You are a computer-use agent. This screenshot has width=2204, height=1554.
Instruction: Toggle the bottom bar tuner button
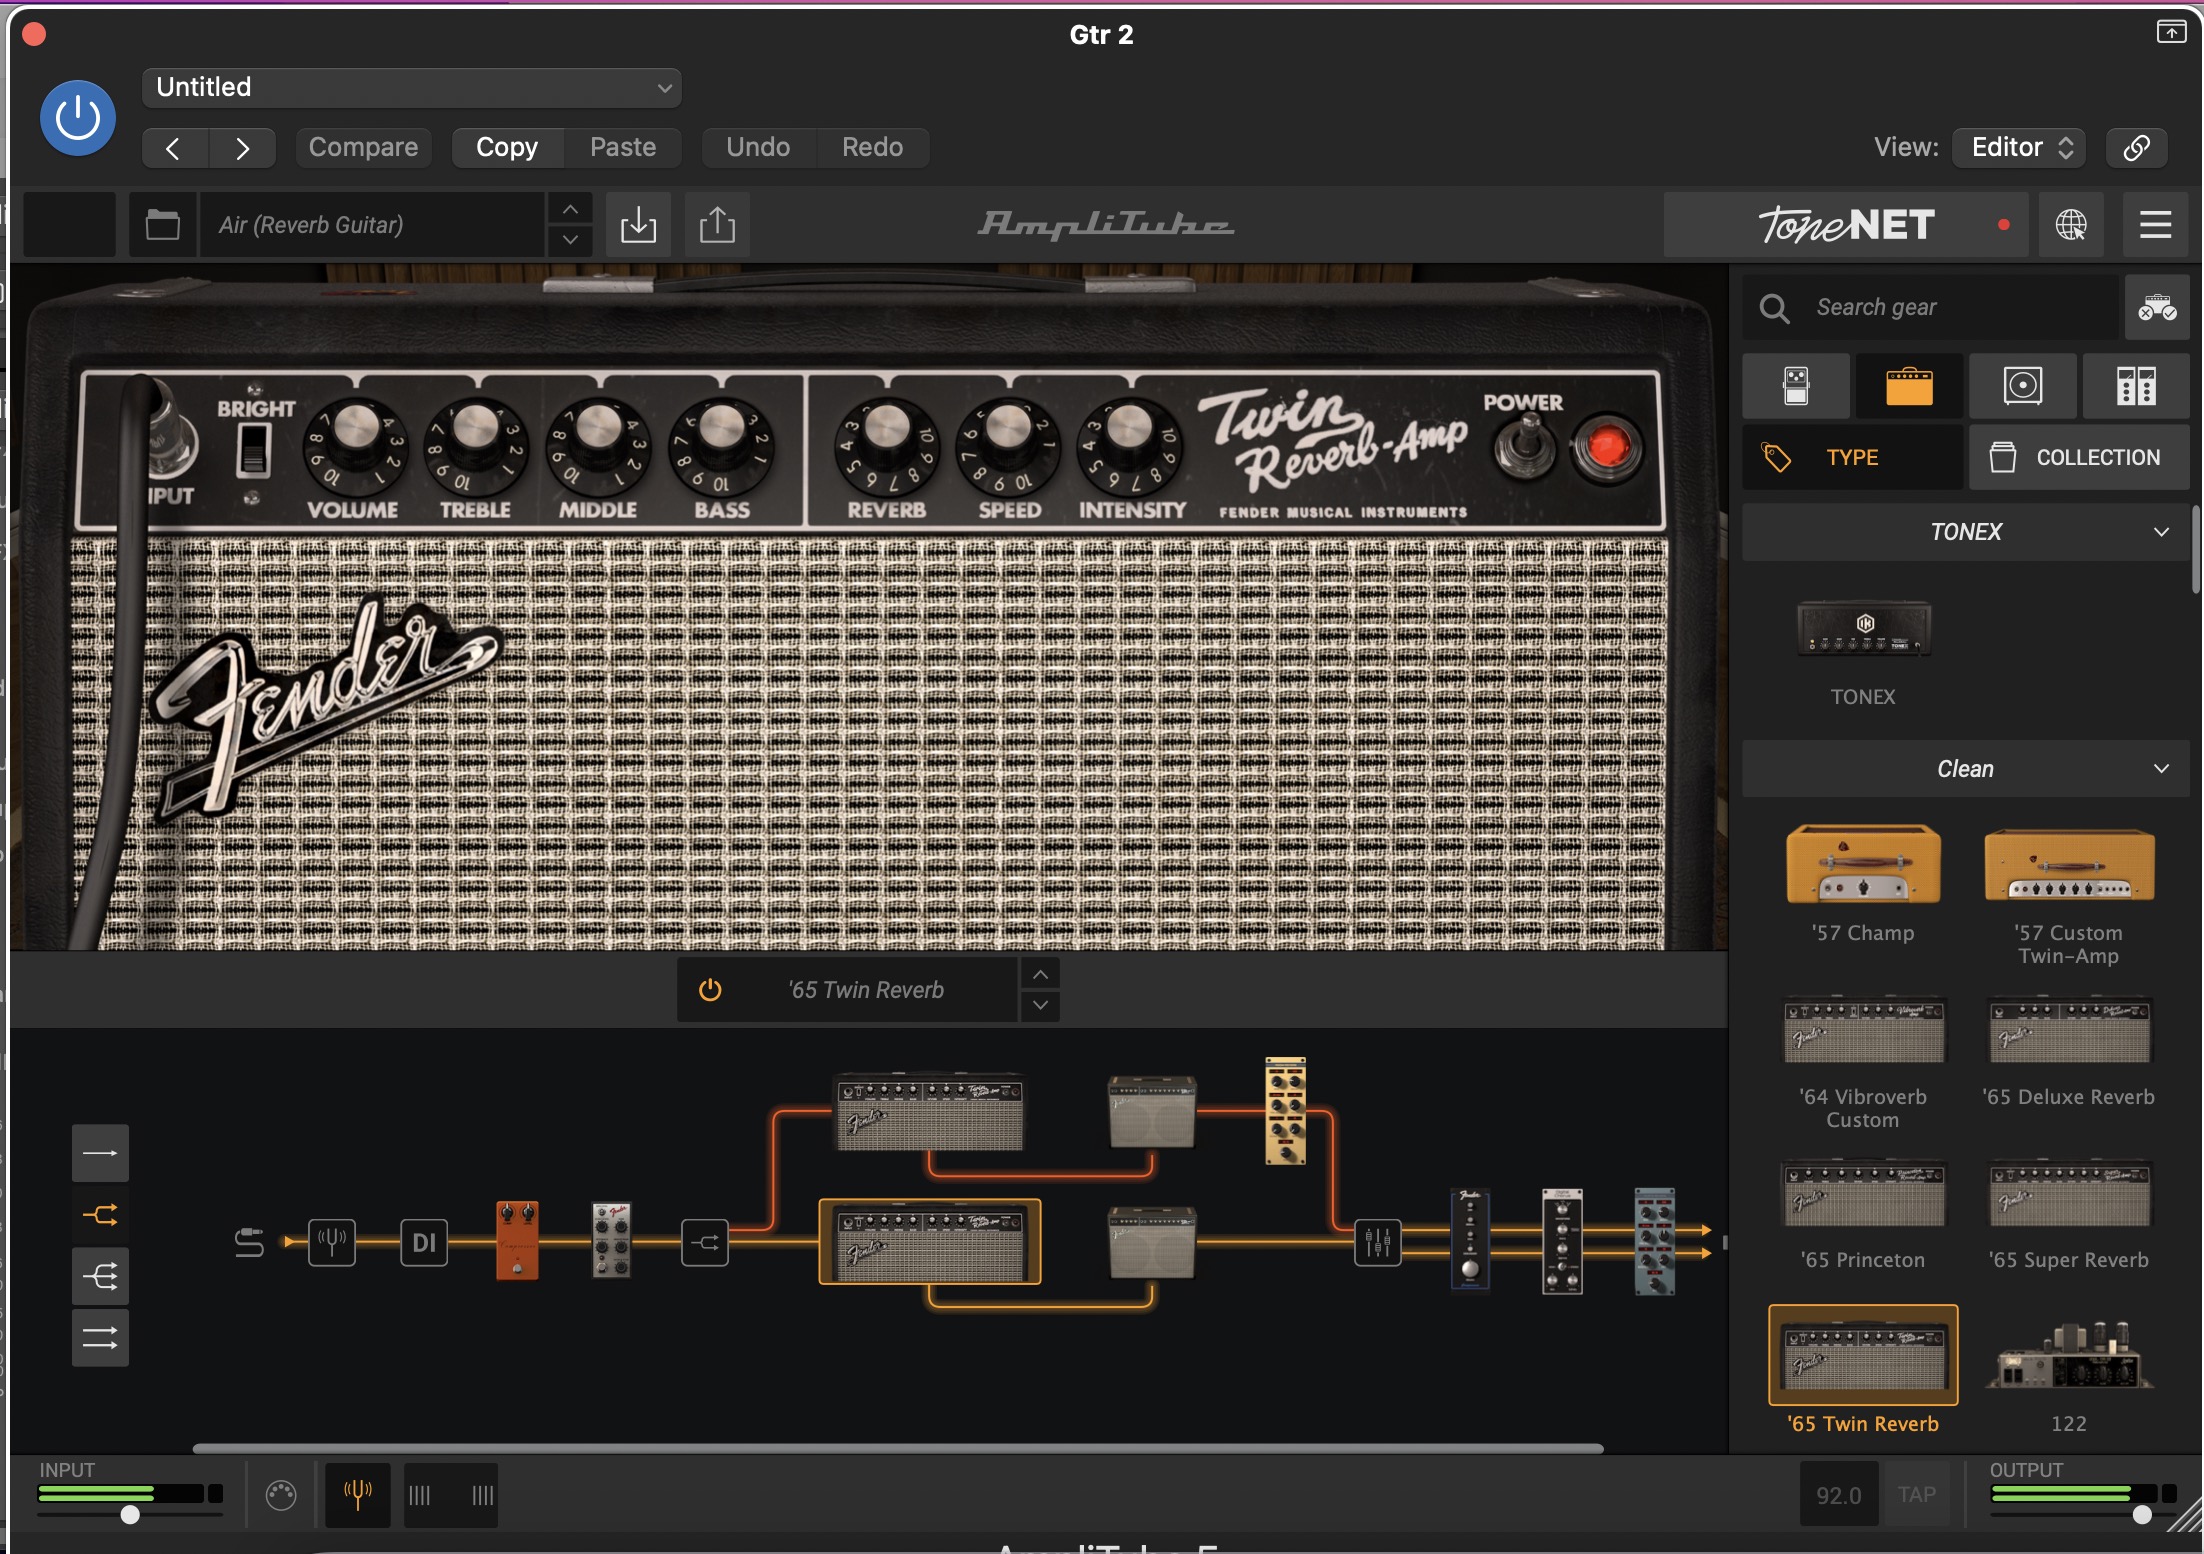[357, 1495]
